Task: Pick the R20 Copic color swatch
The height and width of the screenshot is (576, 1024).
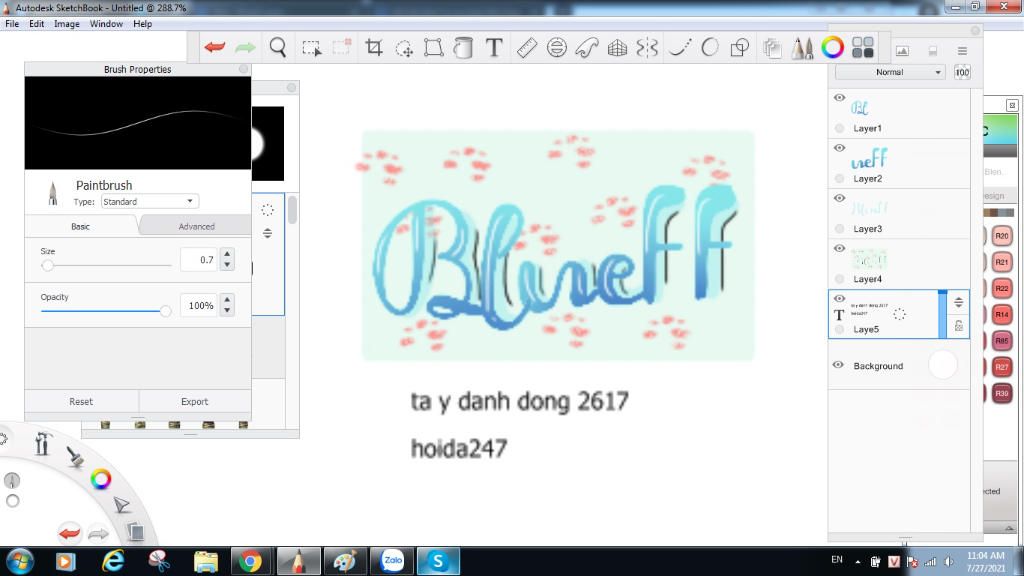Action: [1001, 236]
